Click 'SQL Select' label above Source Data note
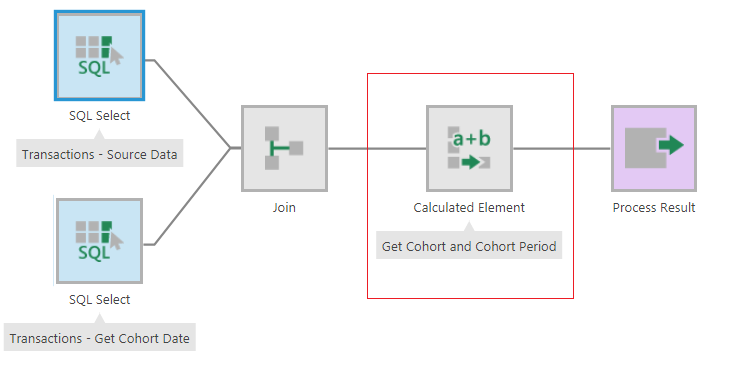The image size is (737, 380). [x=99, y=116]
